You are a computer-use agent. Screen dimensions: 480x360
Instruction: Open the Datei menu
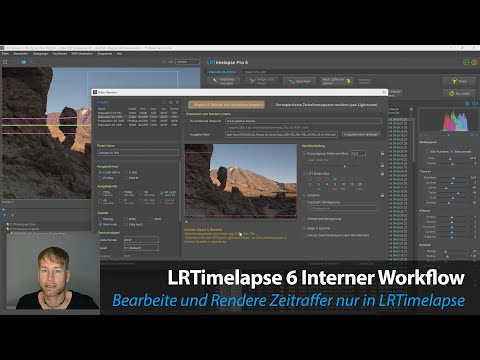(x=6, y=54)
